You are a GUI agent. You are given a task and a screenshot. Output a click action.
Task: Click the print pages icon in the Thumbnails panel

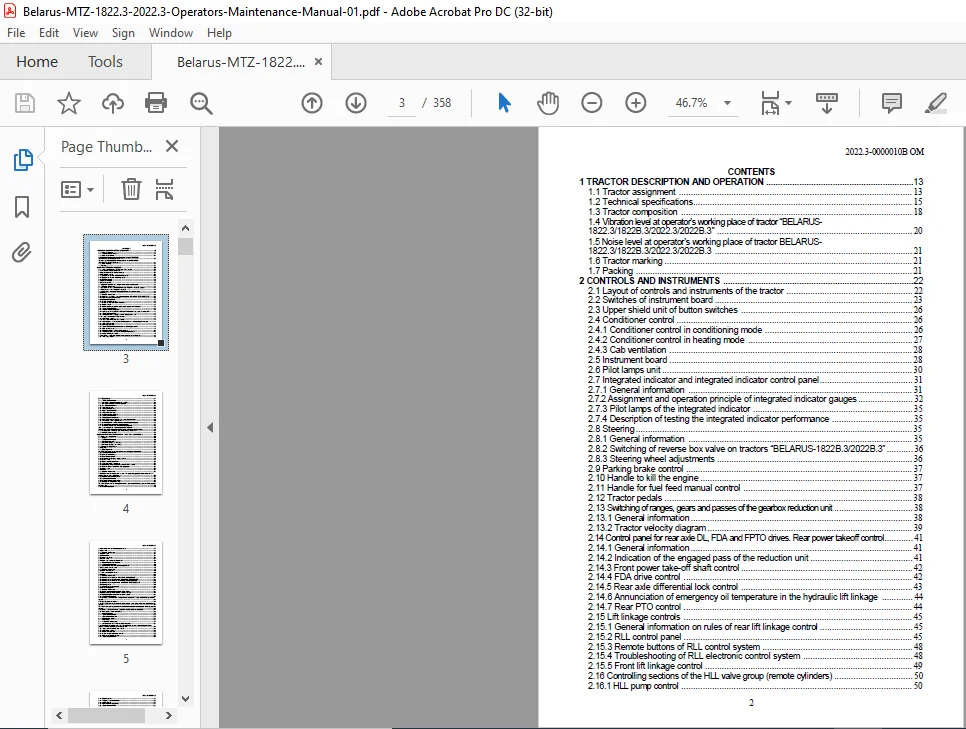click(164, 189)
